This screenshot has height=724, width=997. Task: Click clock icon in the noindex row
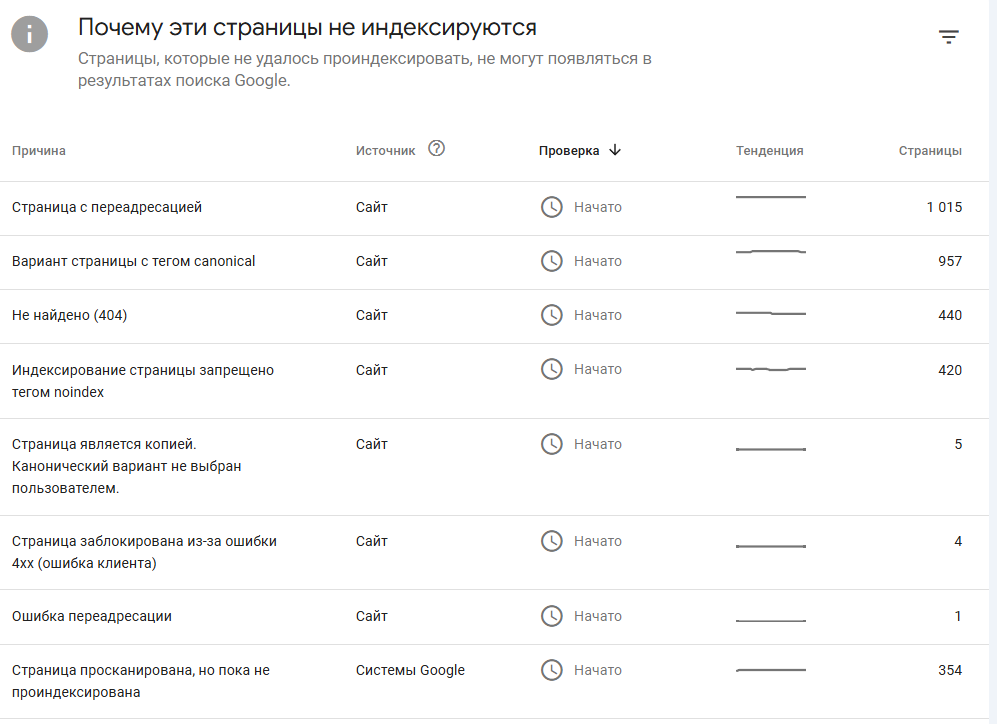(551, 369)
